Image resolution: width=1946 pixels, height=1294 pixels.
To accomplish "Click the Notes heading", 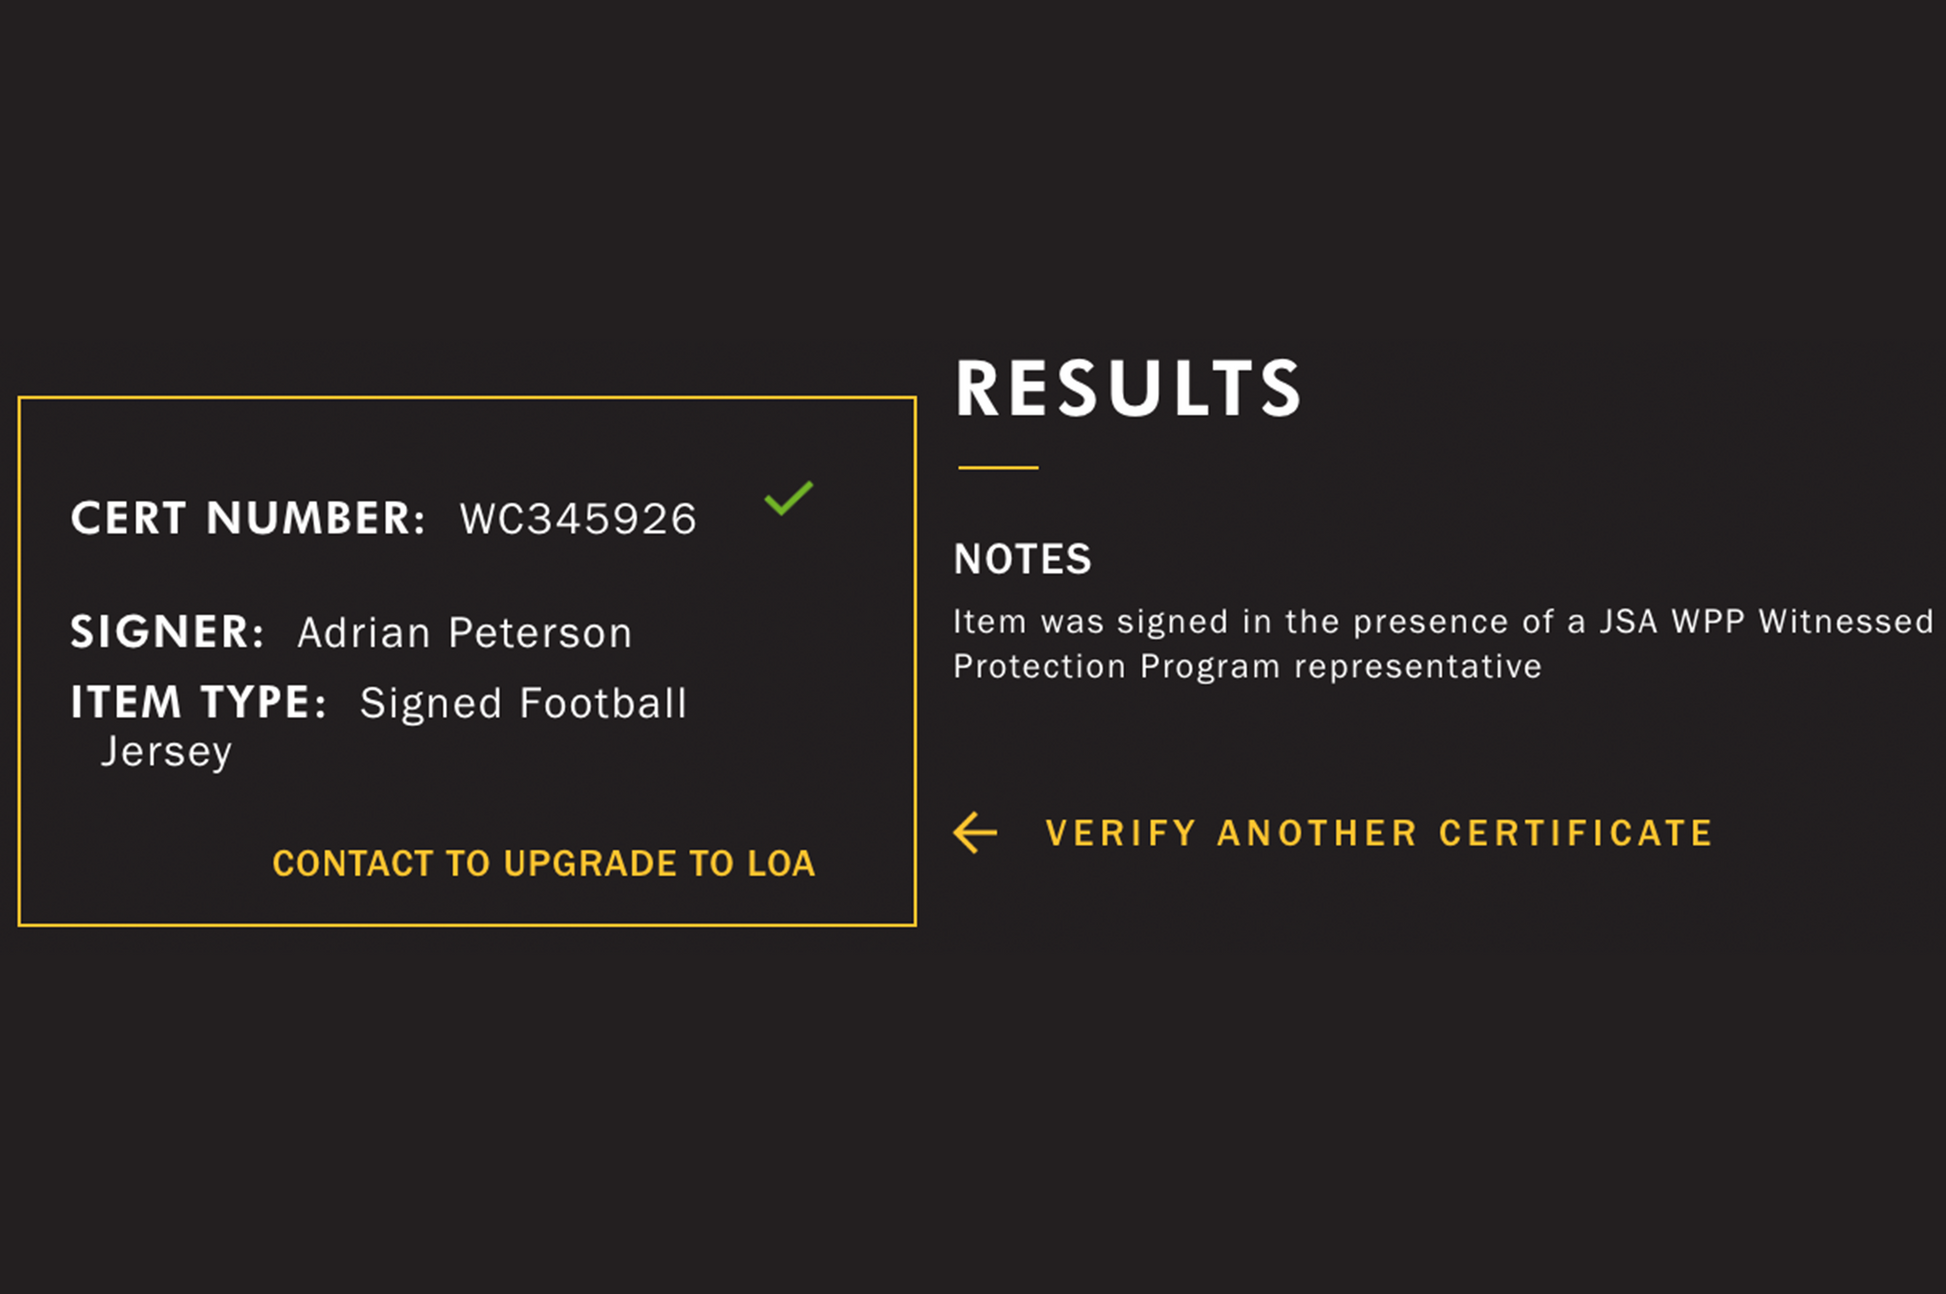I will 1022,559.
